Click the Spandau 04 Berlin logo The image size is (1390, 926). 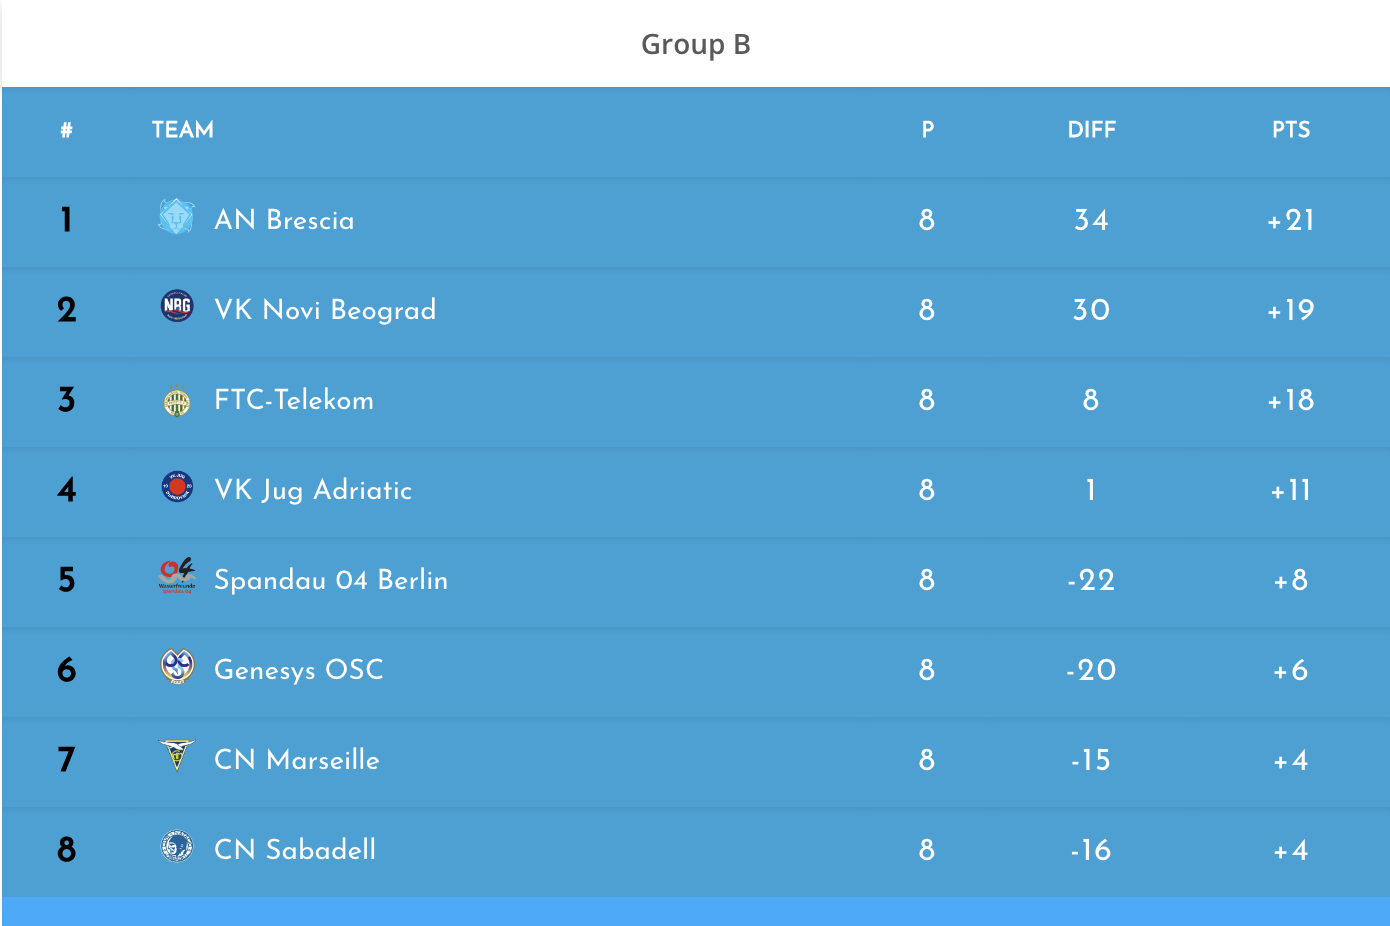pos(177,576)
